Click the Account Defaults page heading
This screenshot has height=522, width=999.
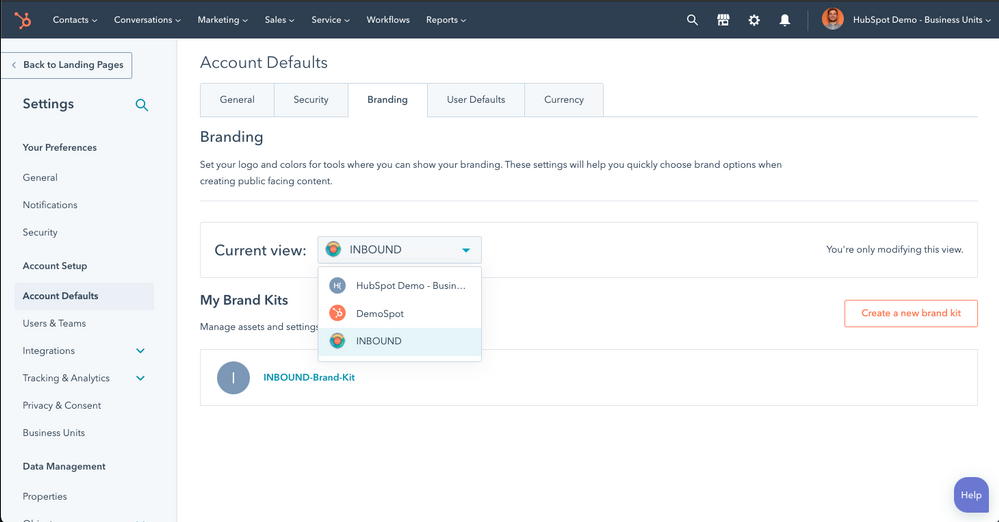point(264,62)
